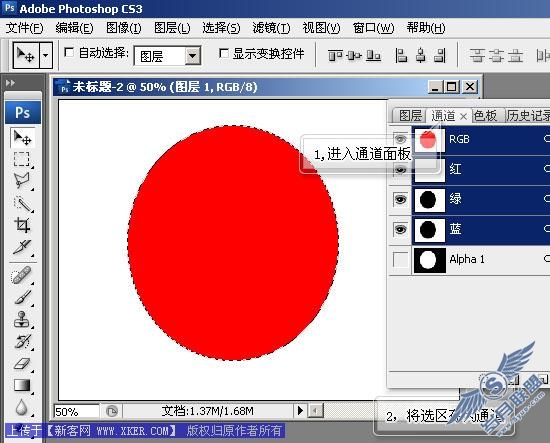Hide the 绿 channel eye icon

(401, 200)
